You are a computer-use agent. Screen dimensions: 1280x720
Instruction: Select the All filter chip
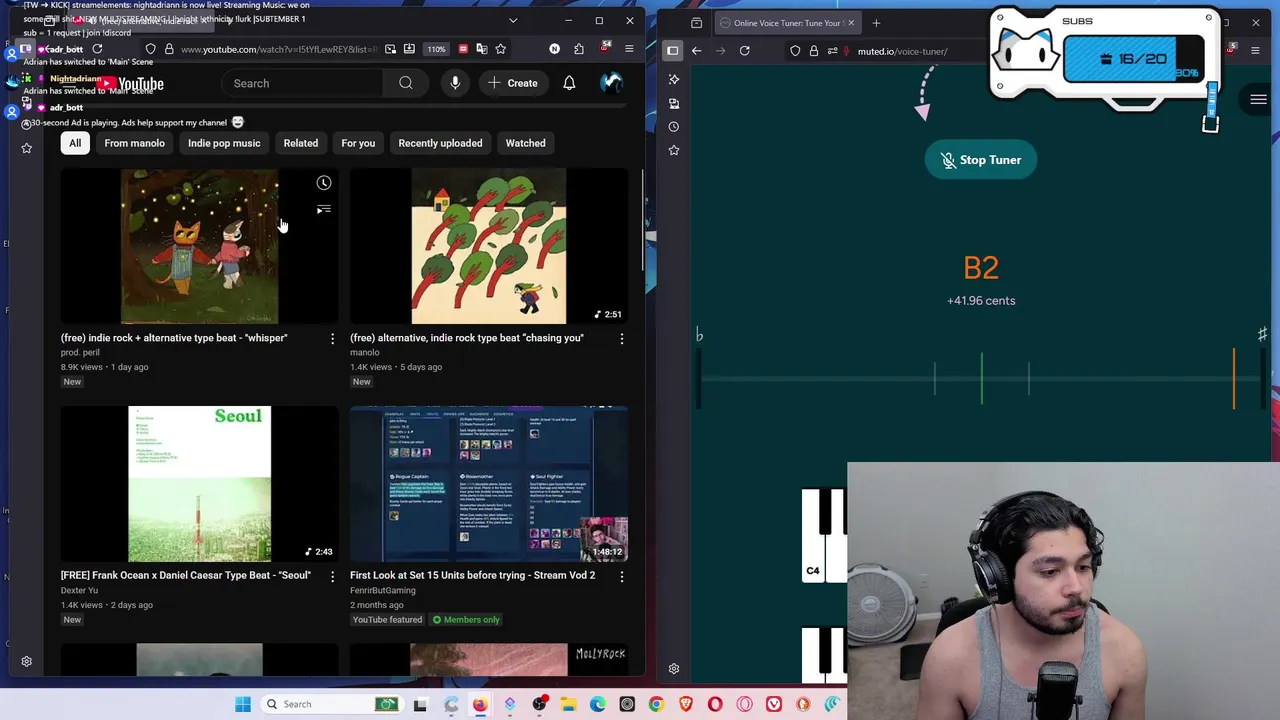click(75, 143)
